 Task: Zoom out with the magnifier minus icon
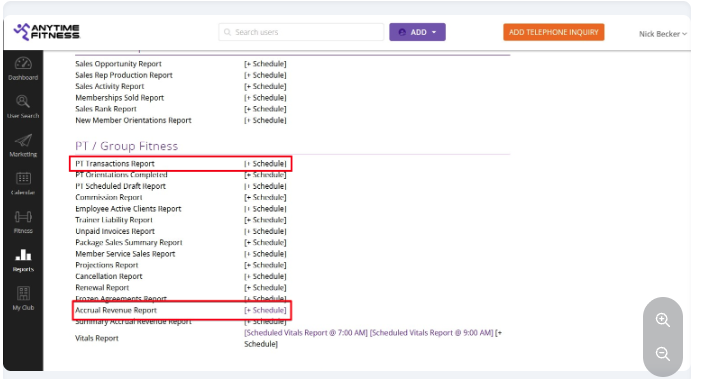click(662, 353)
